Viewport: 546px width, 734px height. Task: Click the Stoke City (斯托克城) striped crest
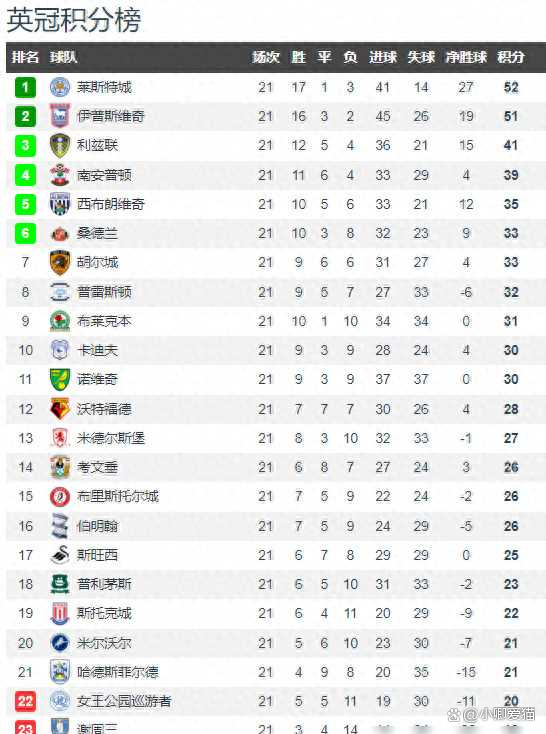coord(60,613)
